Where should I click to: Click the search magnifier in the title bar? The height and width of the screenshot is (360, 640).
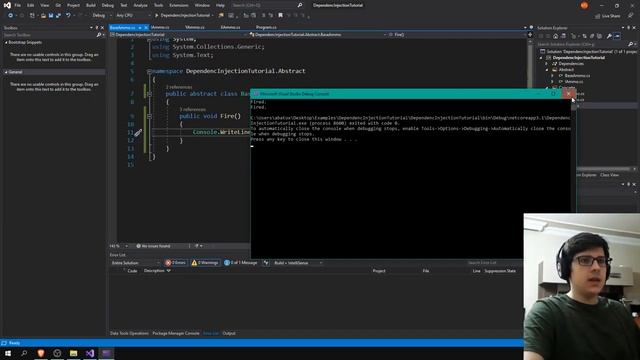pyautogui.click(x=300, y=5)
